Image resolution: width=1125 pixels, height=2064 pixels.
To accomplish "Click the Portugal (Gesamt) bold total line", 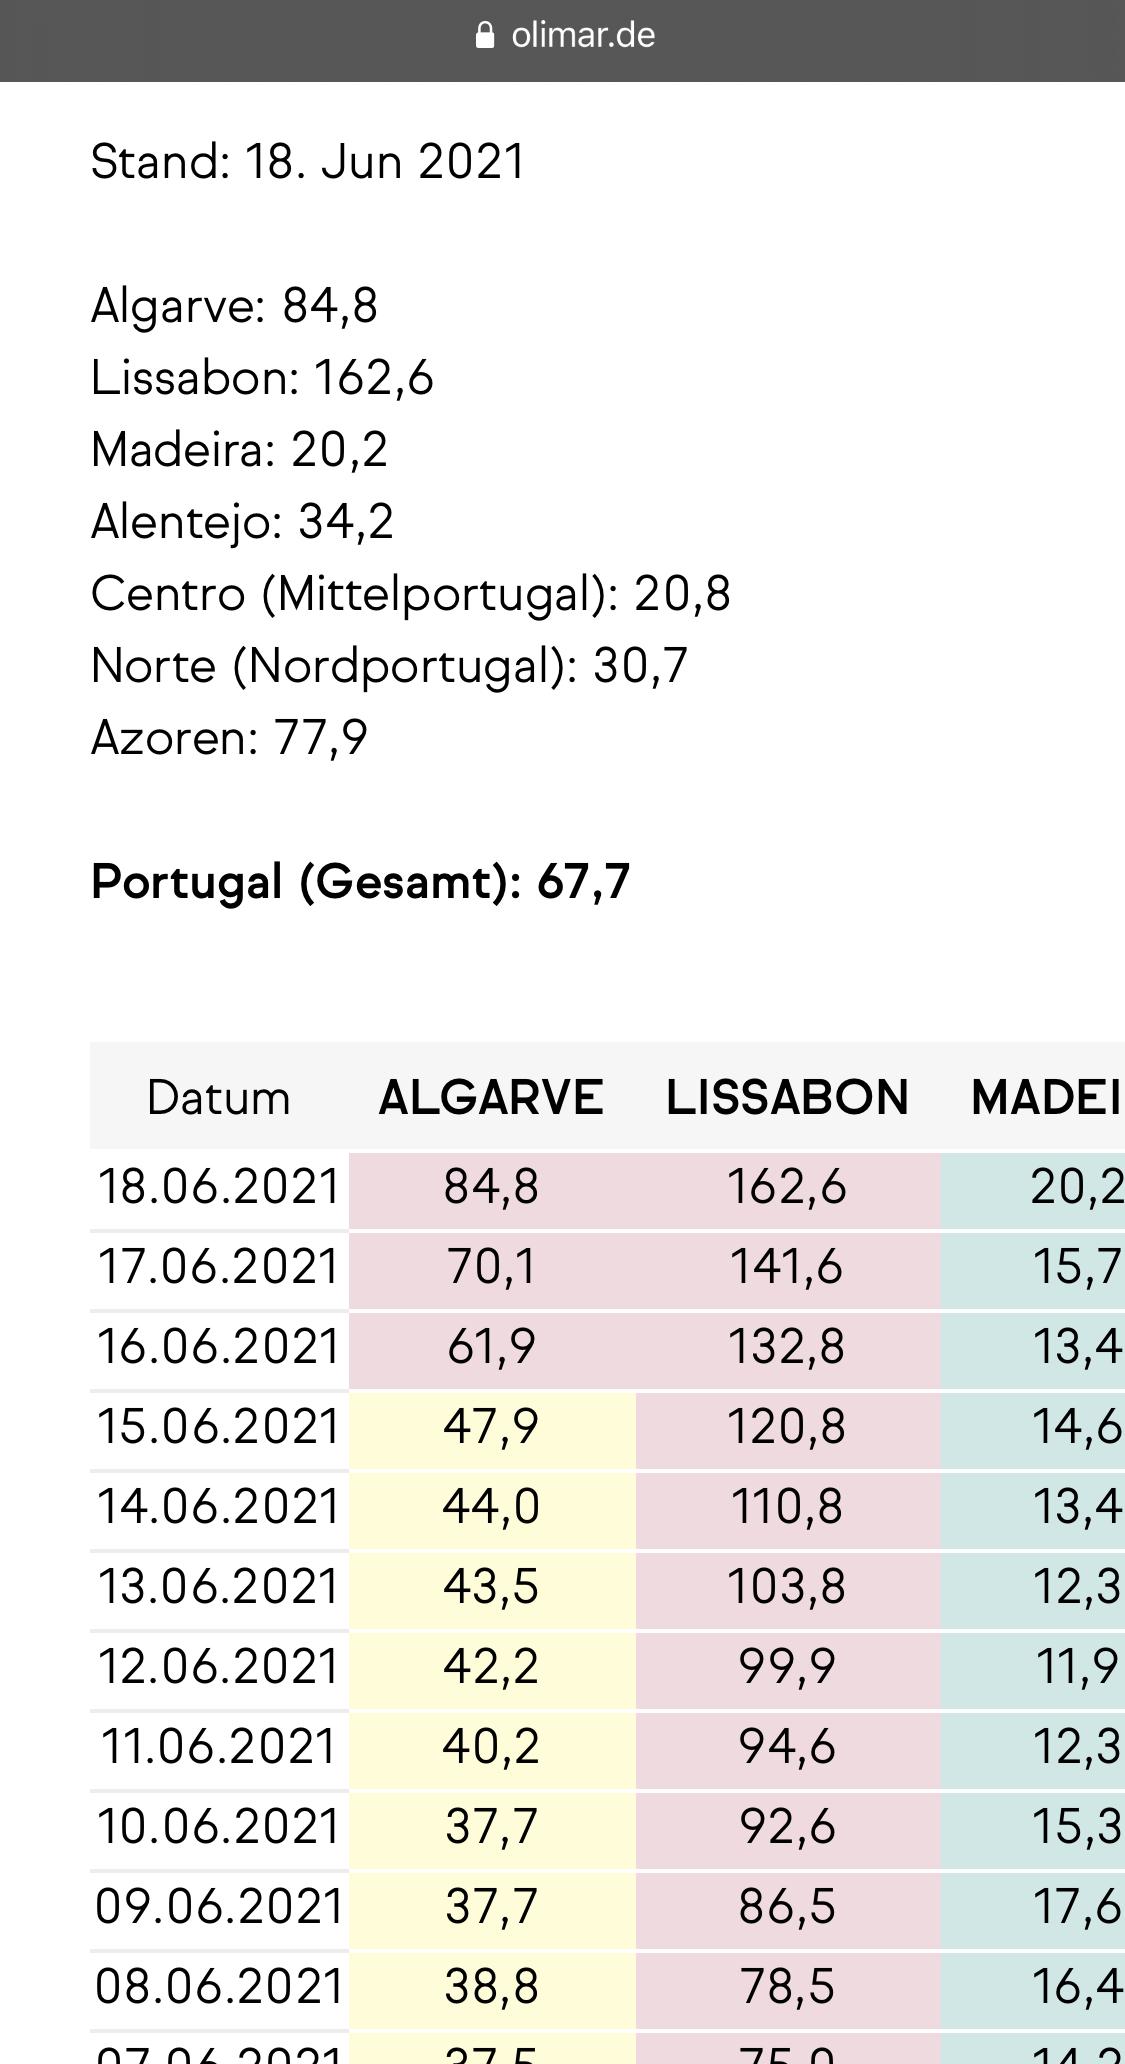I will coord(360,882).
